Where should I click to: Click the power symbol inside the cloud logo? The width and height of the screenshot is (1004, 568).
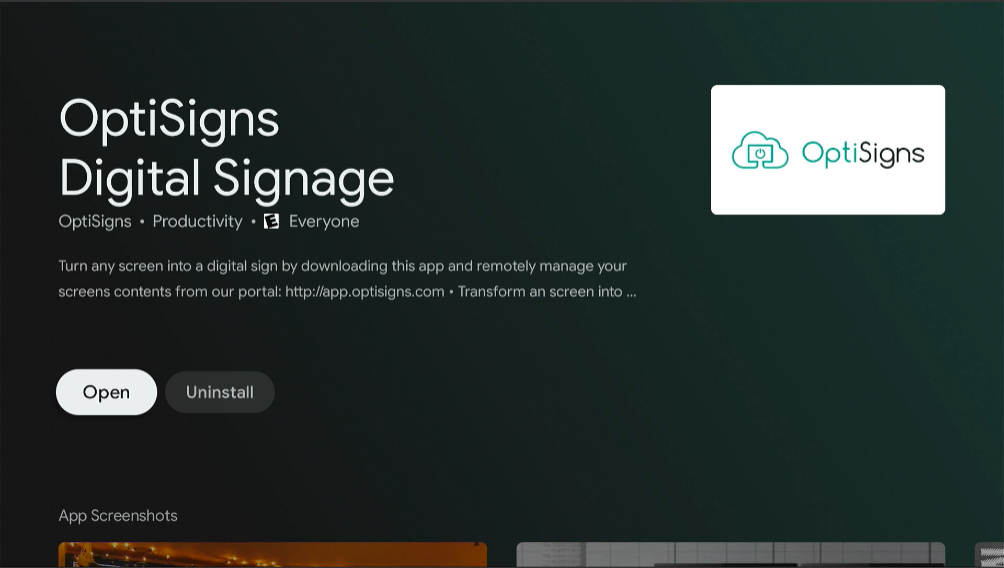tap(761, 154)
